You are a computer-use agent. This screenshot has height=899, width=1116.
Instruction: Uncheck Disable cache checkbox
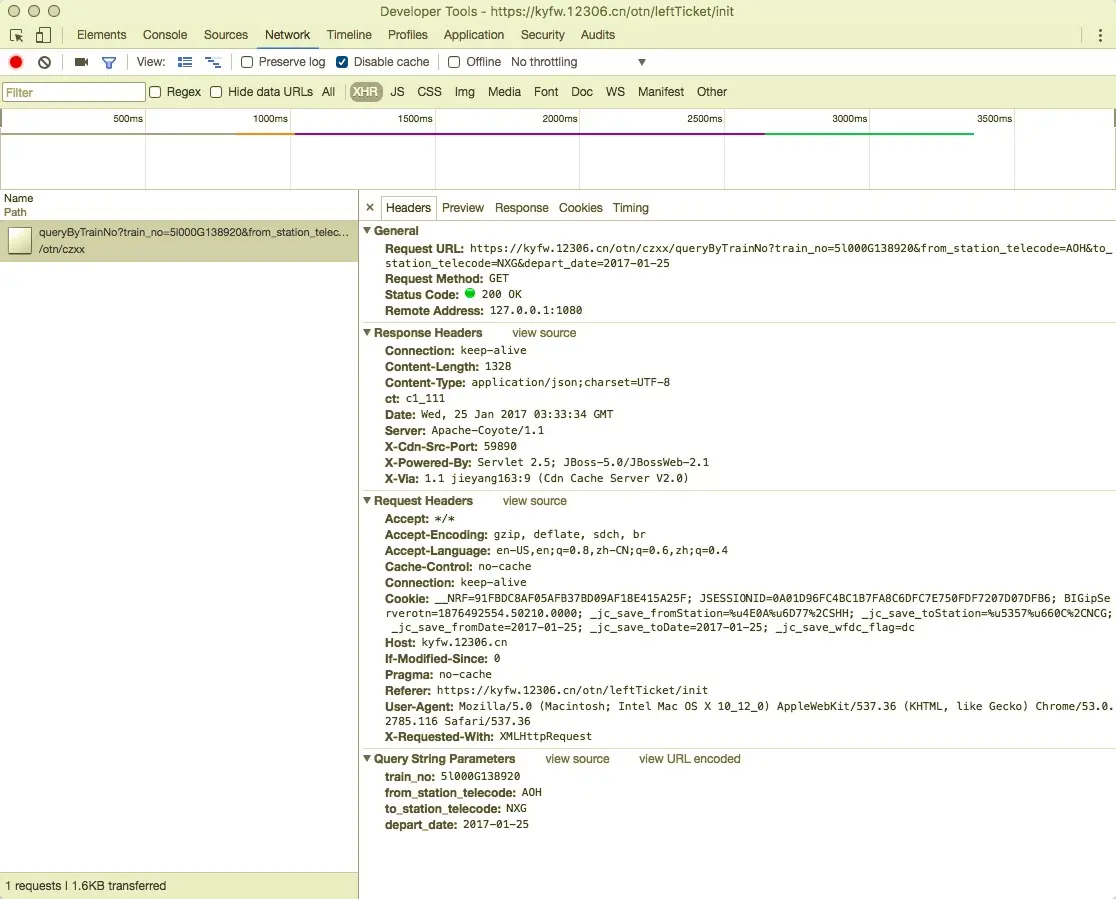point(342,62)
